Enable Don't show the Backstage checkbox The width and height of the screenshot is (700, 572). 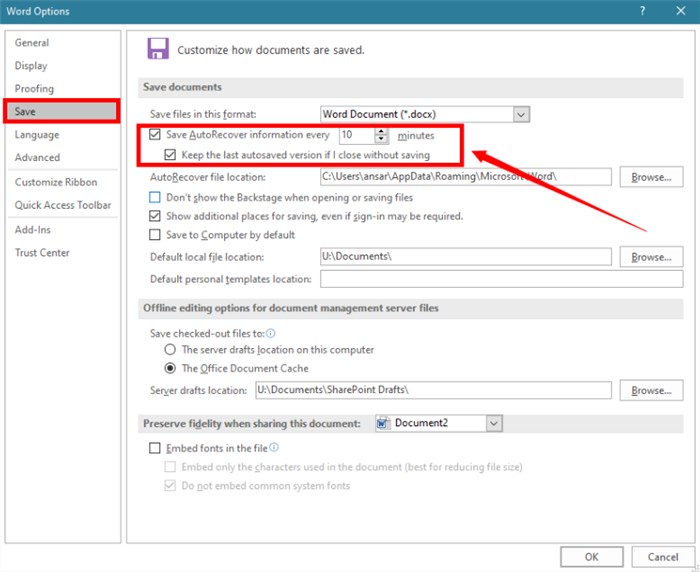pyautogui.click(x=154, y=197)
